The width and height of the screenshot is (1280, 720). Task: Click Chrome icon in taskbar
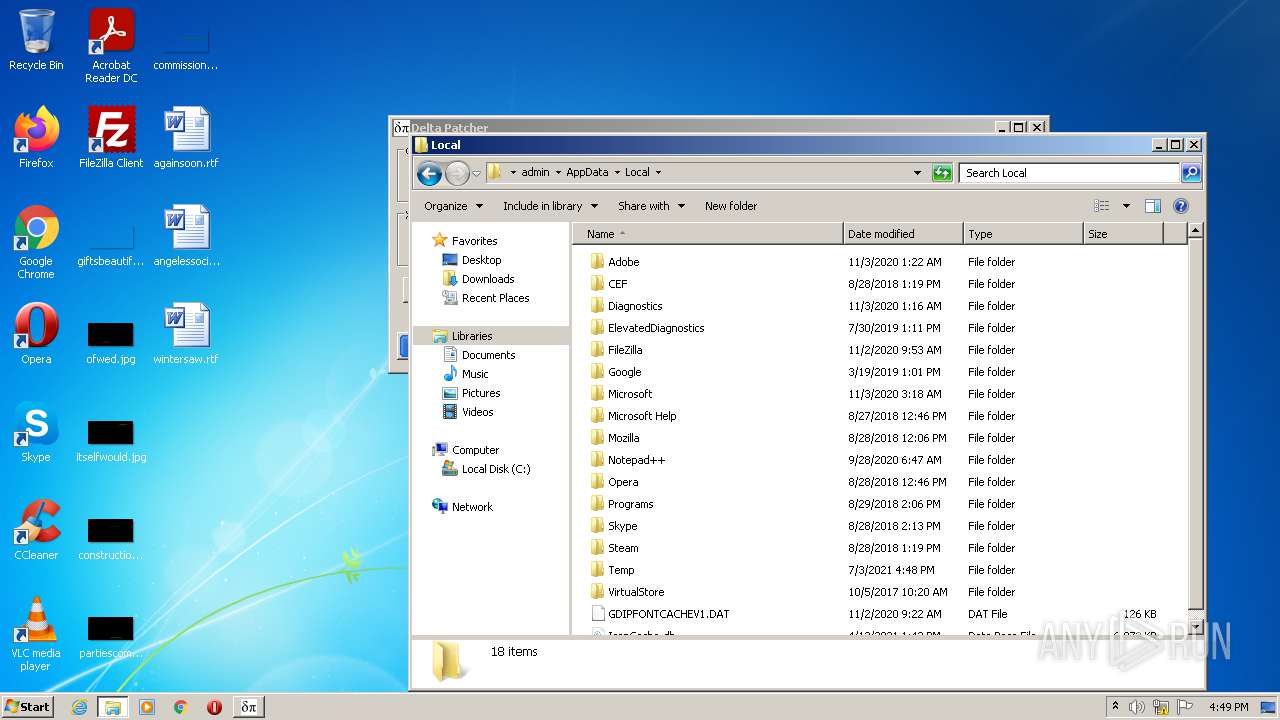point(181,707)
